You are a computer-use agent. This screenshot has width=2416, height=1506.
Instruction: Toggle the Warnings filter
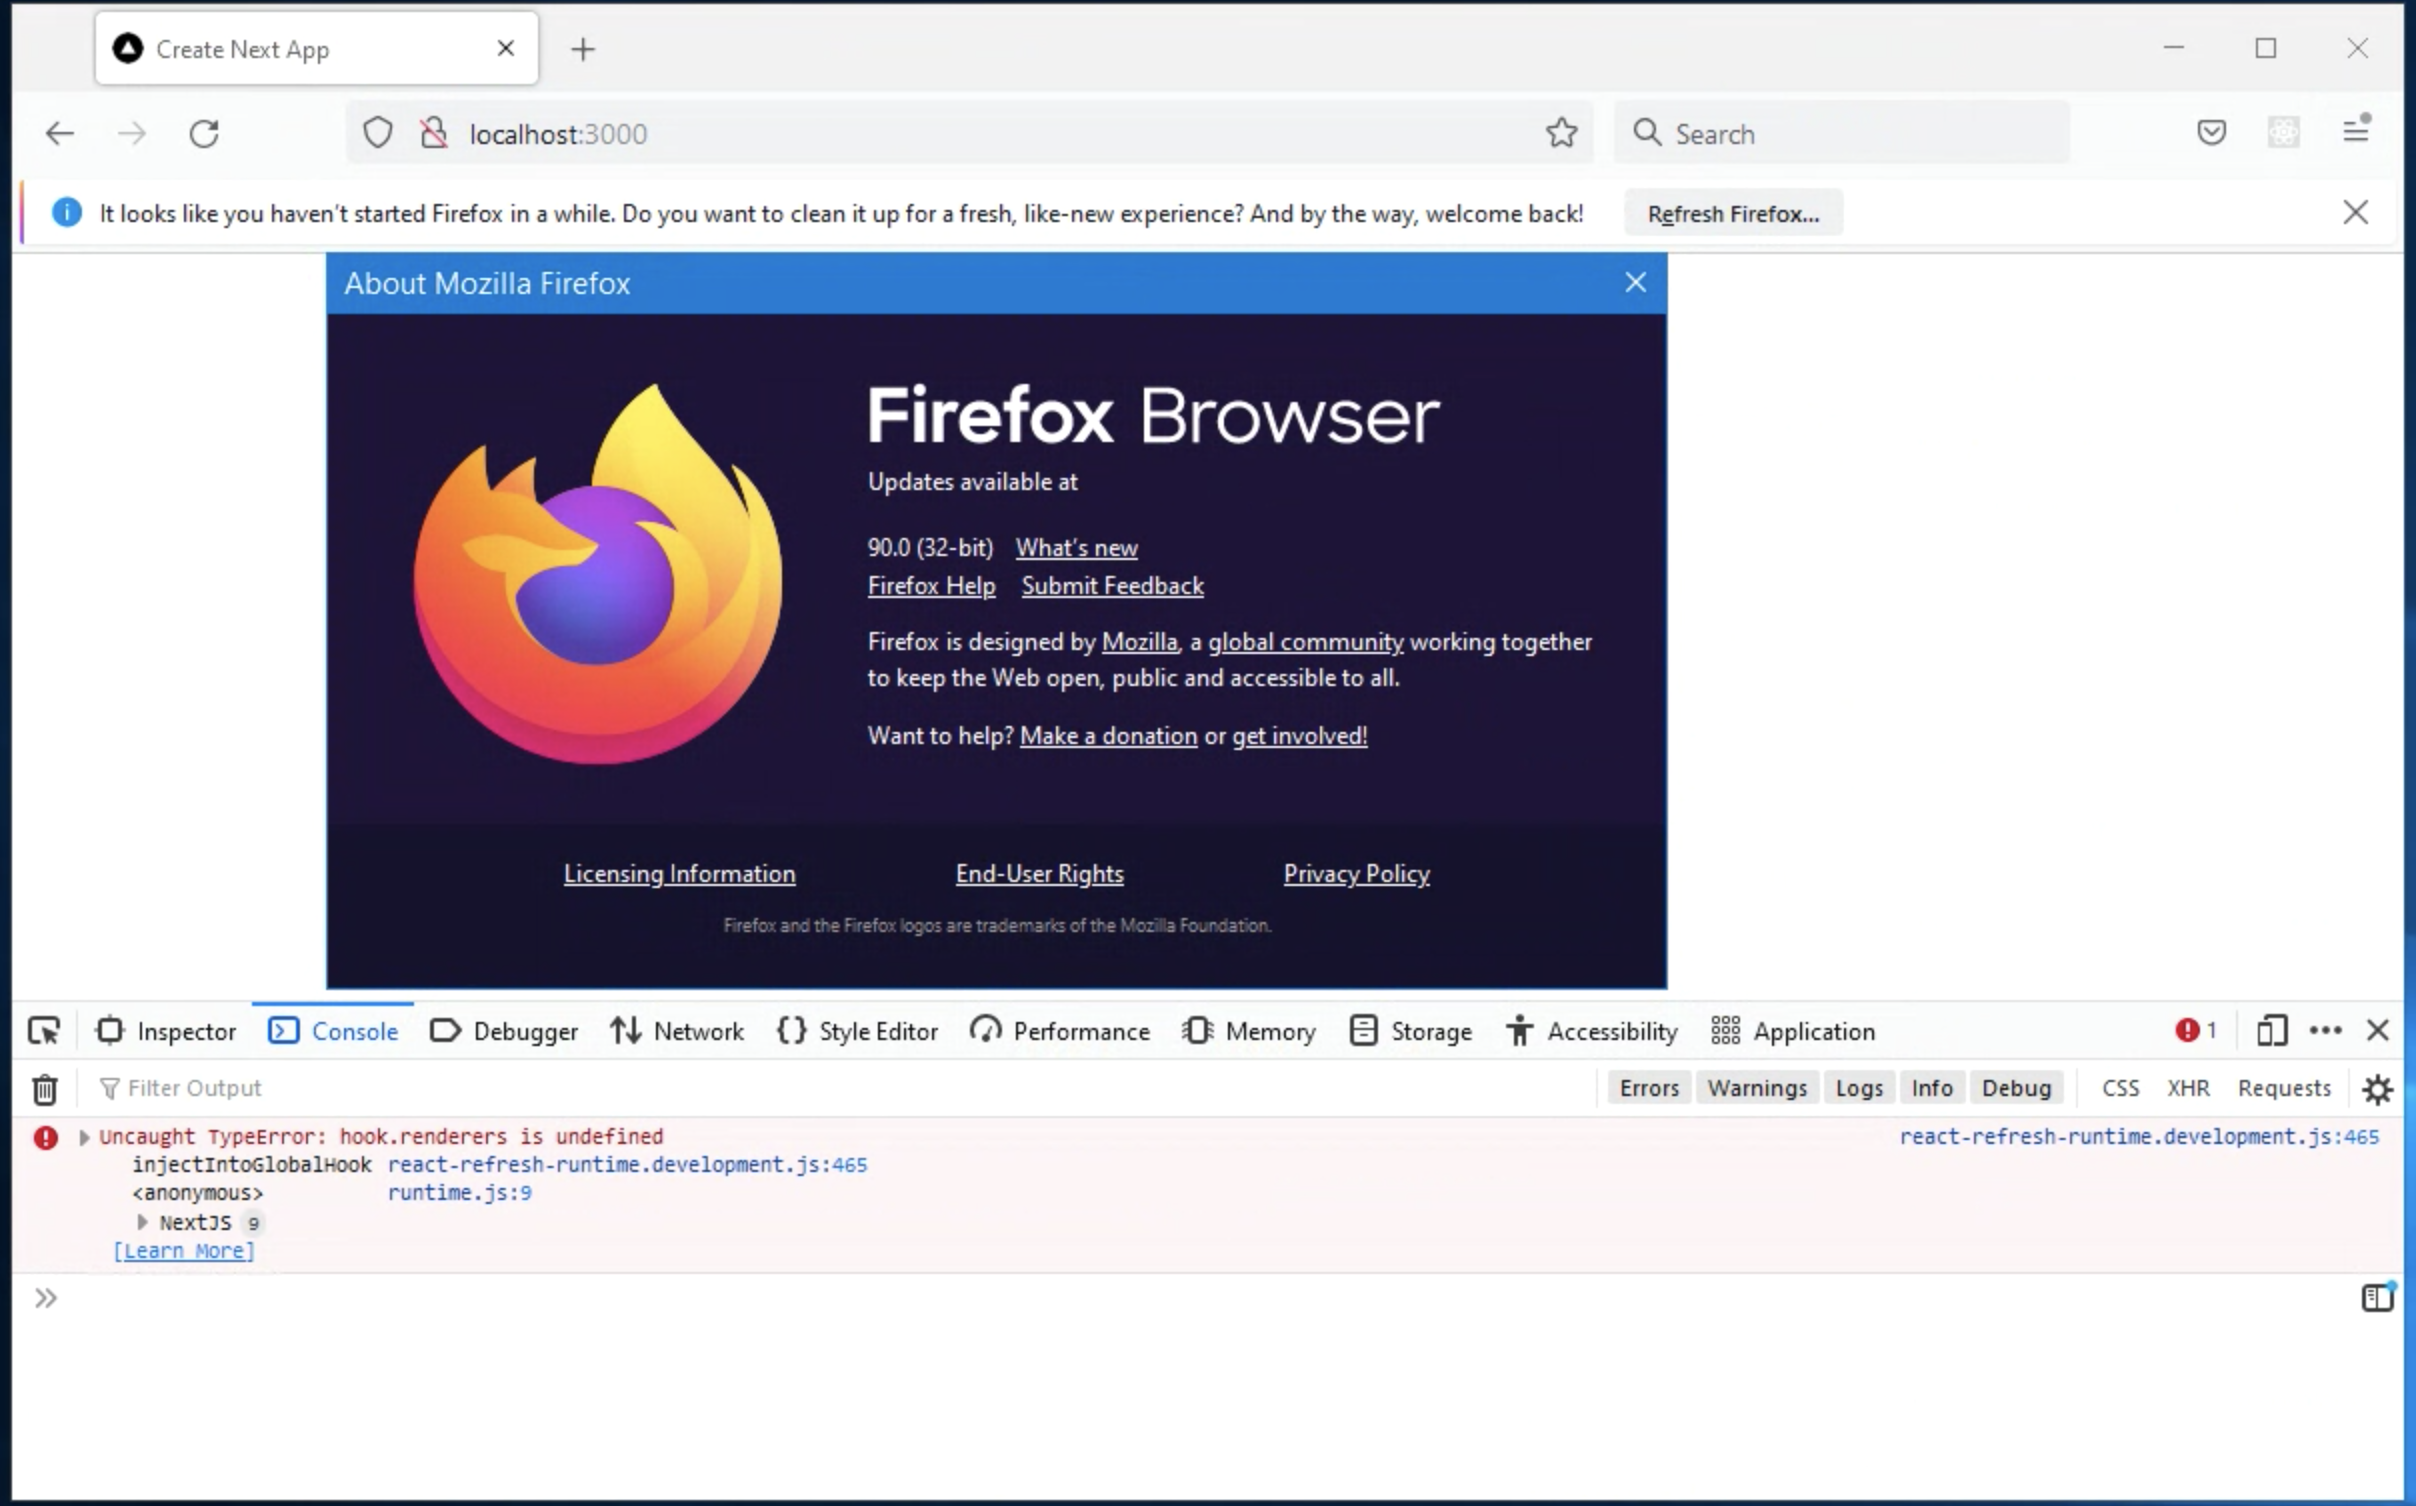coord(1757,1088)
